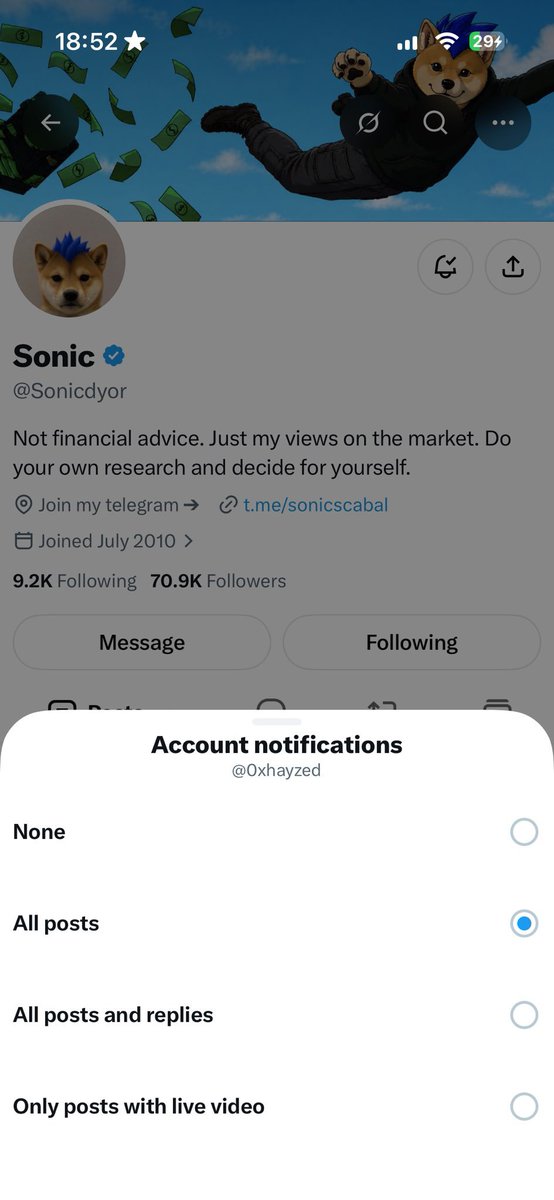Tap the Grok slash-circle icon
This screenshot has height=1200, width=554.
(368, 122)
